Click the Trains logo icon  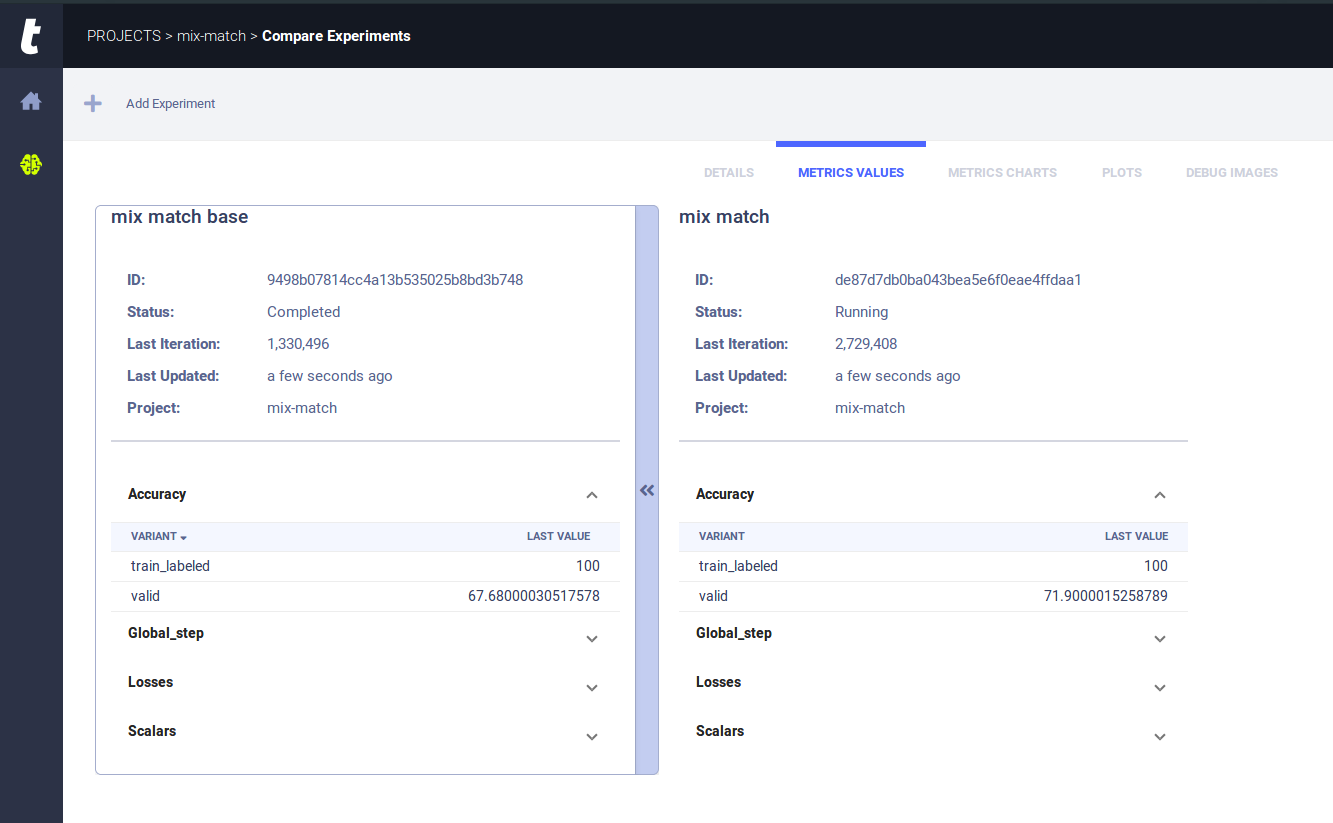pyautogui.click(x=31, y=36)
